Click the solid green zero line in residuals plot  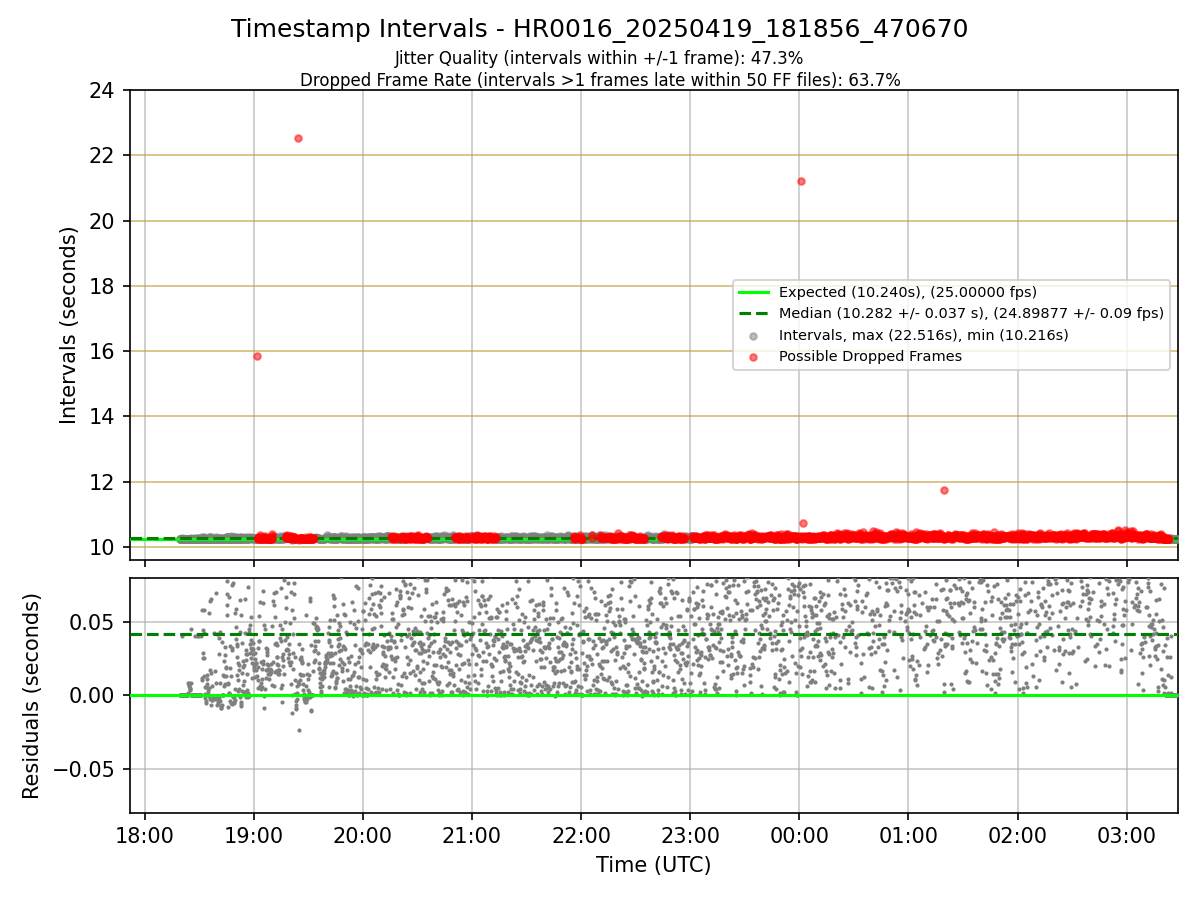[653, 695]
